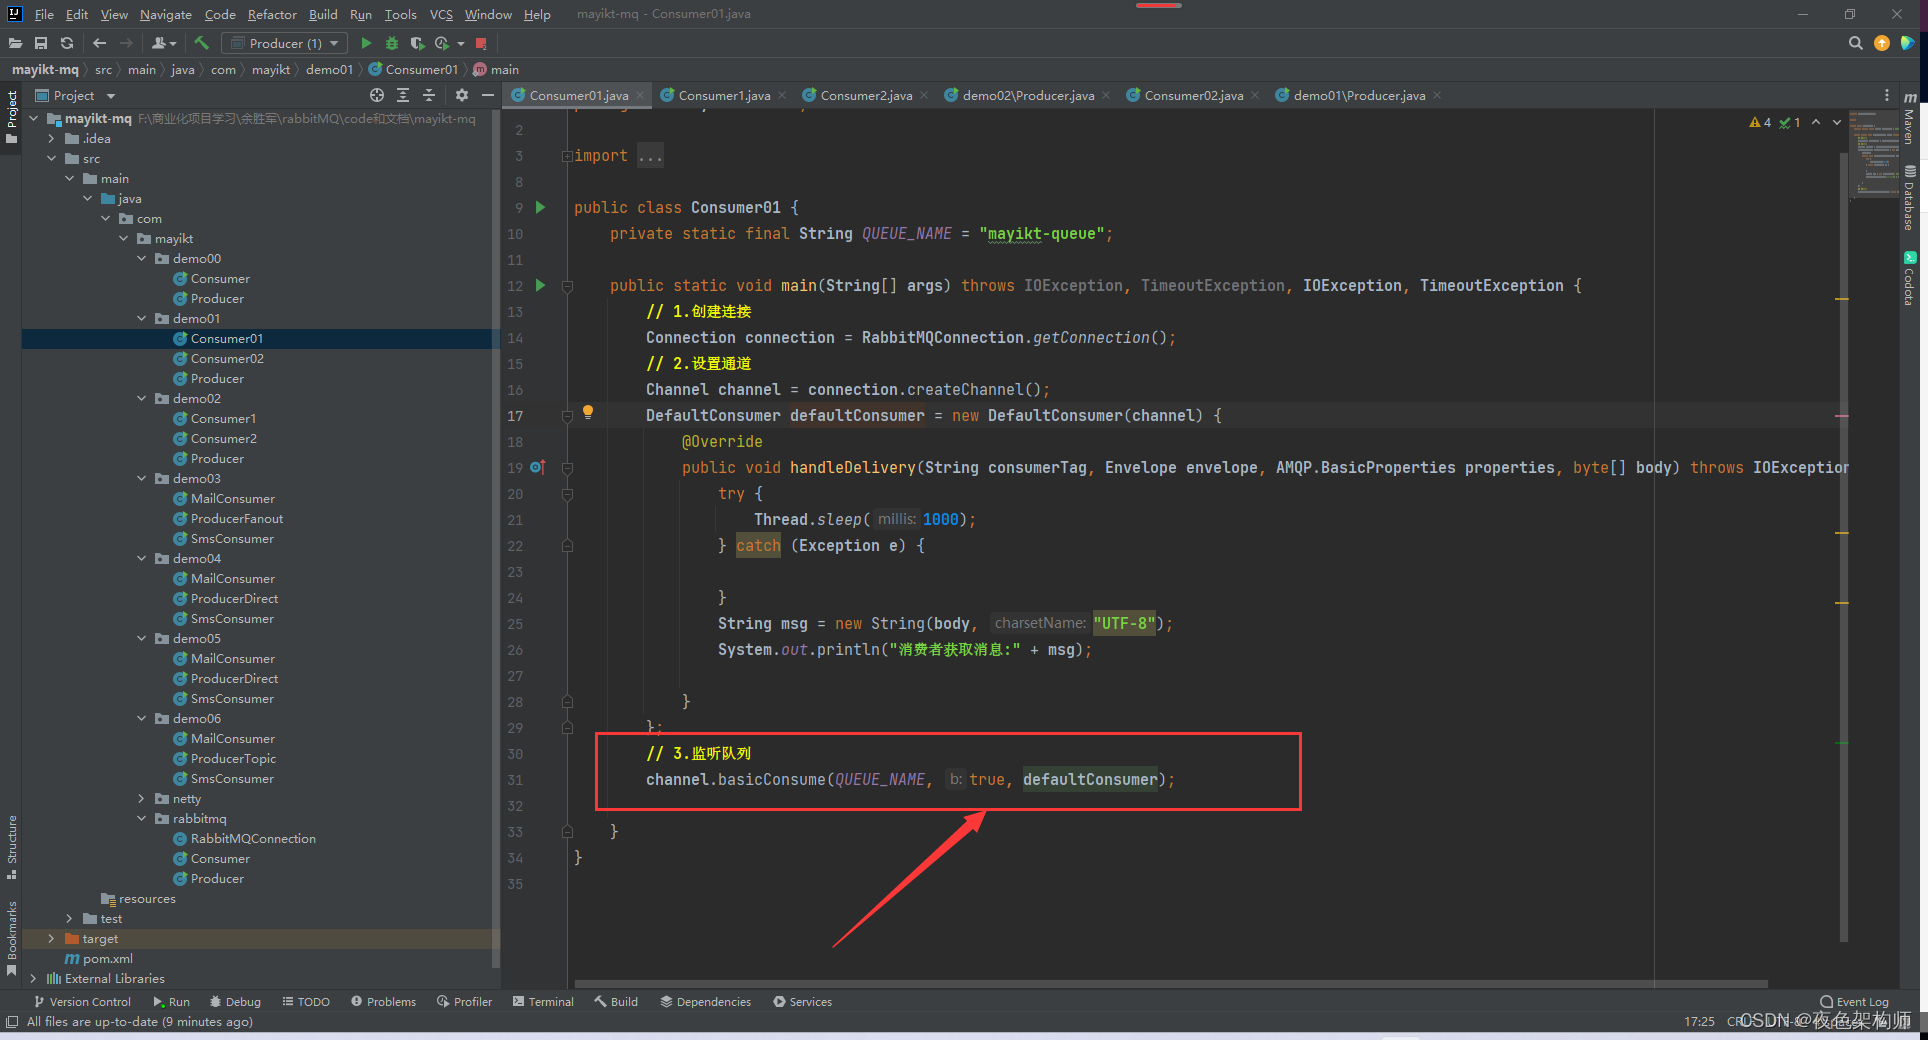Select Consumer02 in demo01 folder
Screen dimensions: 1928x1040
click(x=227, y=358)
